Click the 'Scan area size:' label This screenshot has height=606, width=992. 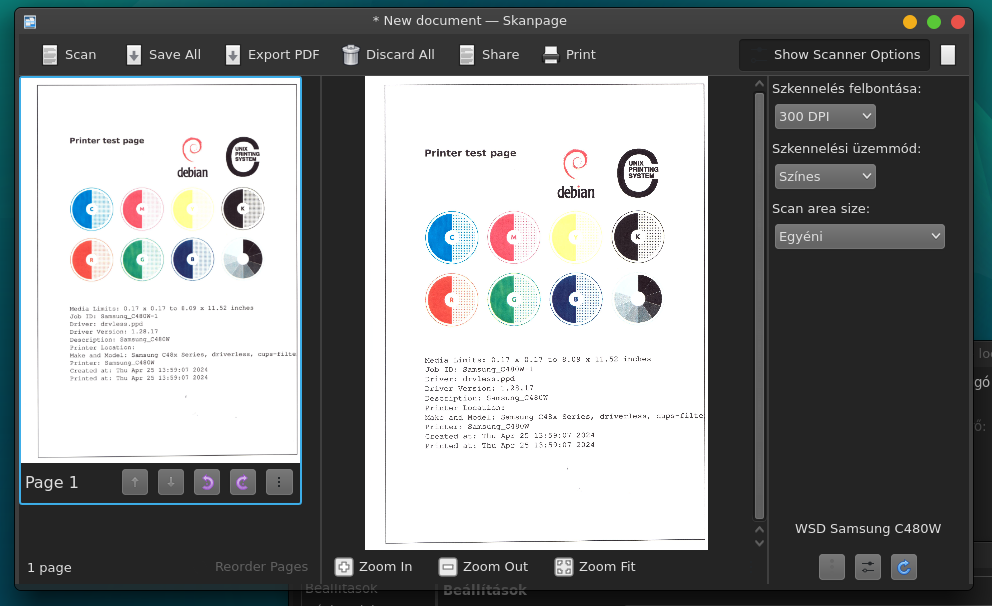click(821, 208)
